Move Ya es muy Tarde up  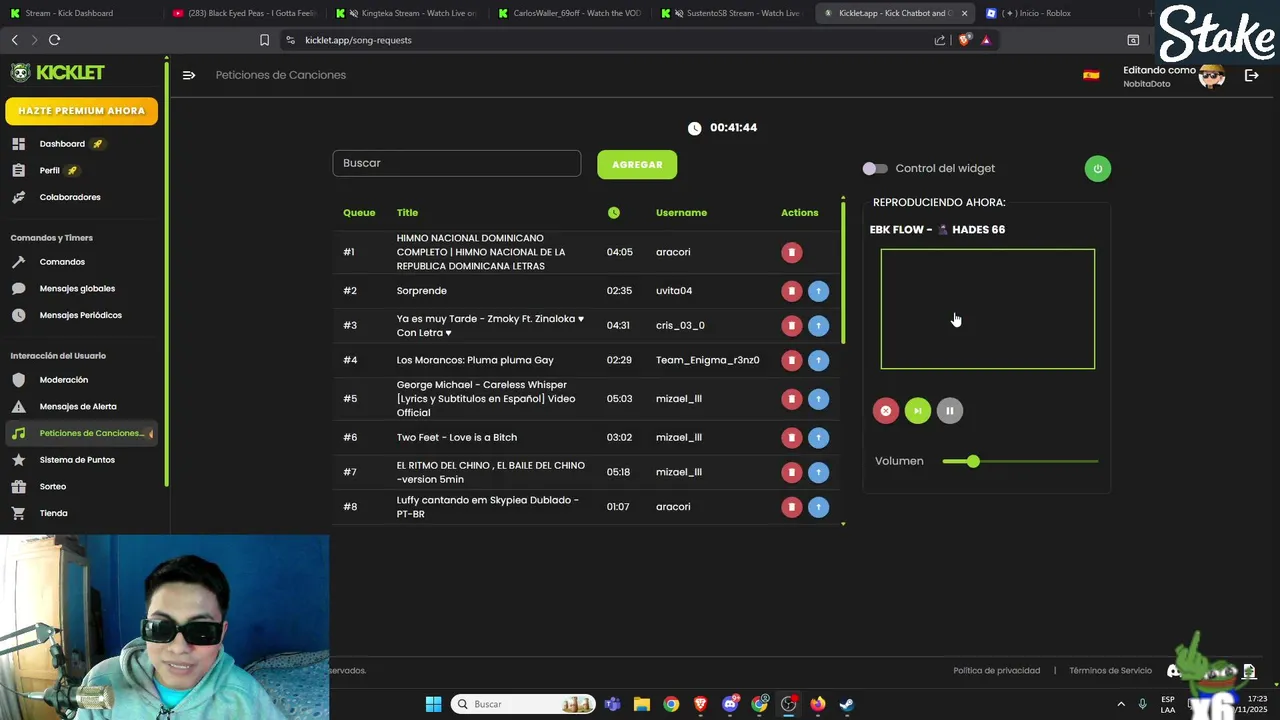818,326
